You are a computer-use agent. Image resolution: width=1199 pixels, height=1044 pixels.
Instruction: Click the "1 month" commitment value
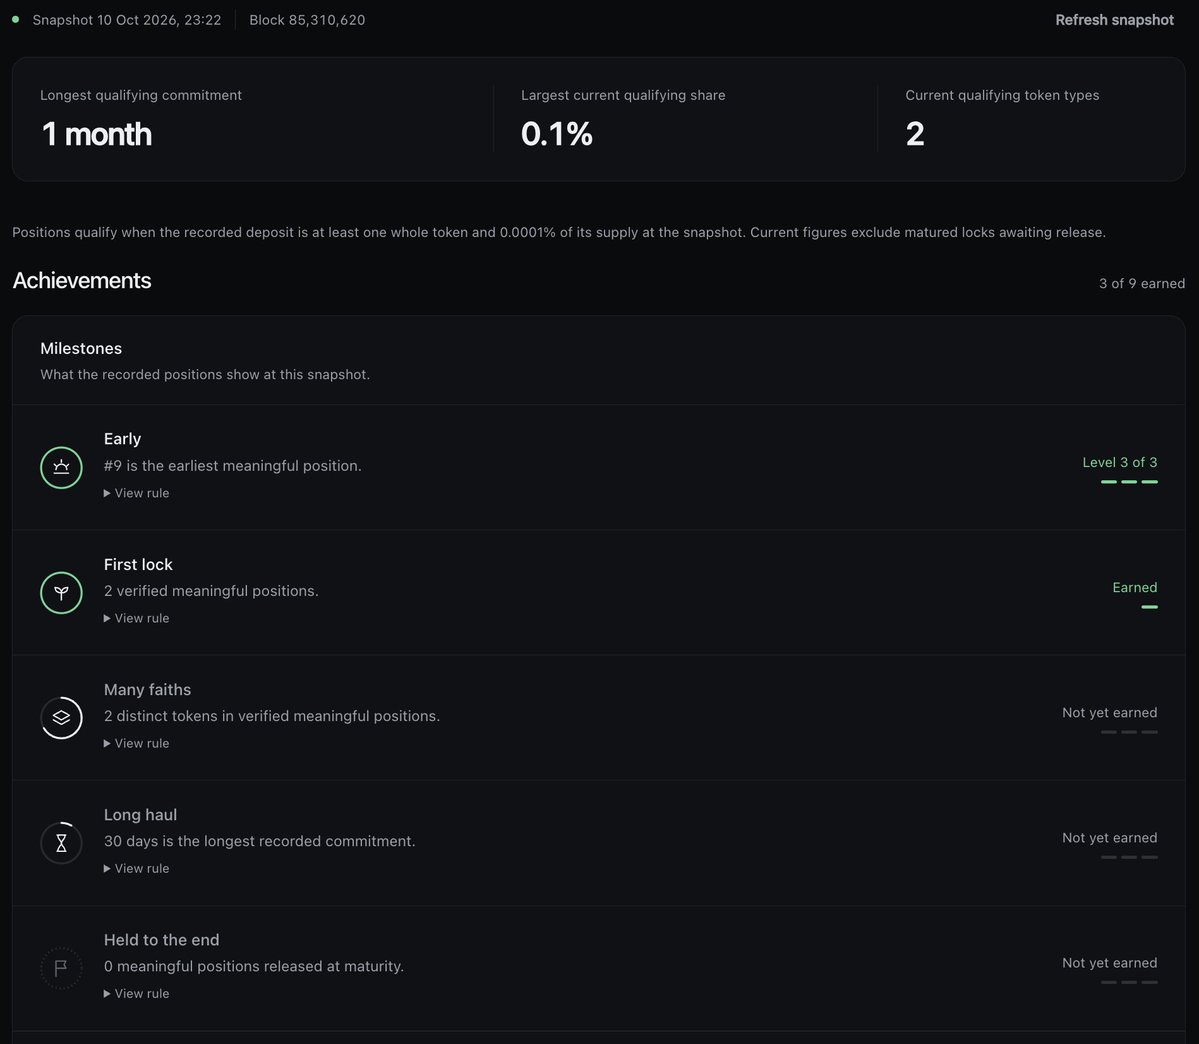(96, 135)
